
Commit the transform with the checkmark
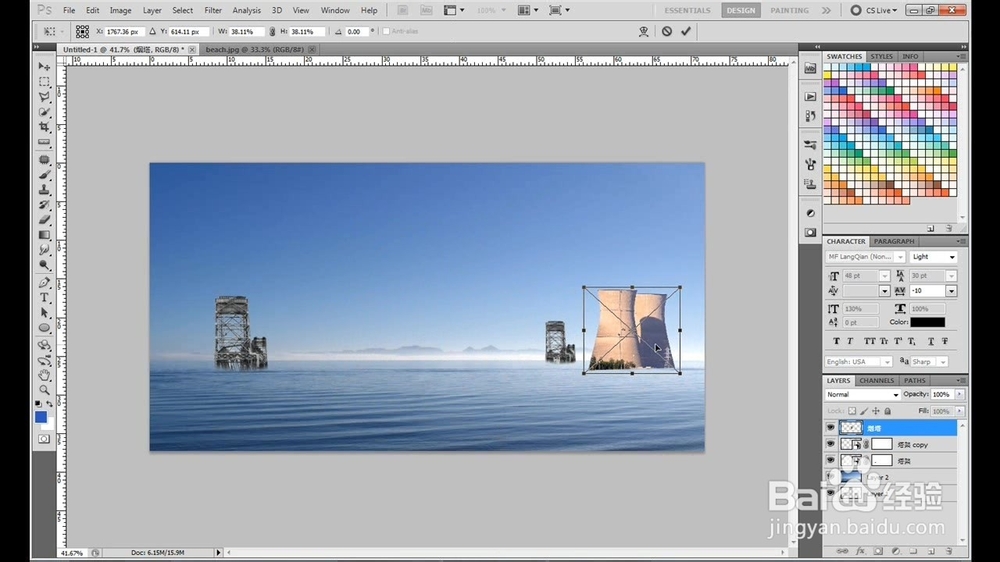(x=686, y=31)
